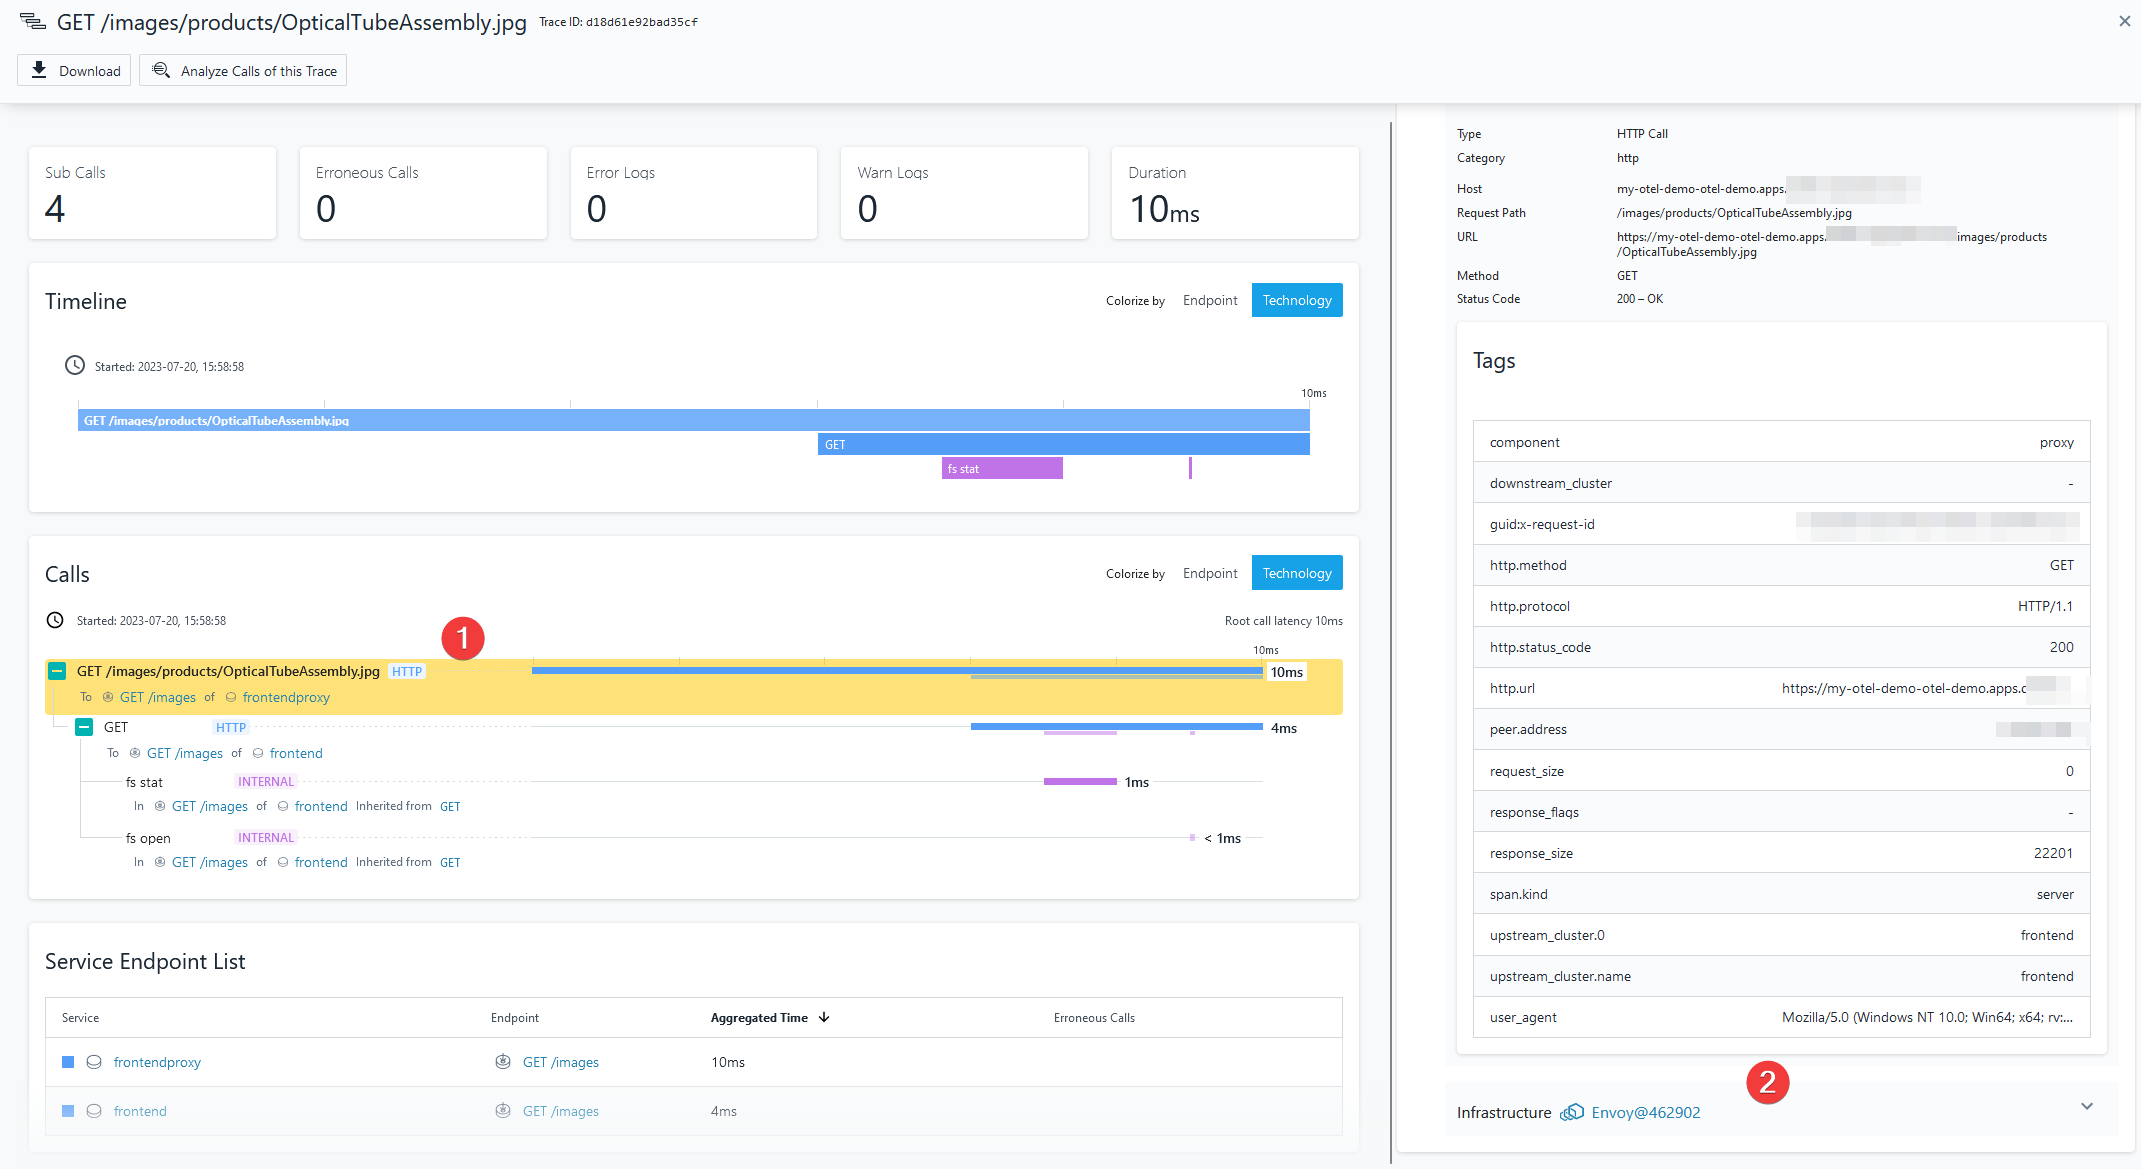Click the 10ms duration bar of root call
2141x1169 pixels.
click(x=897, y=670)
